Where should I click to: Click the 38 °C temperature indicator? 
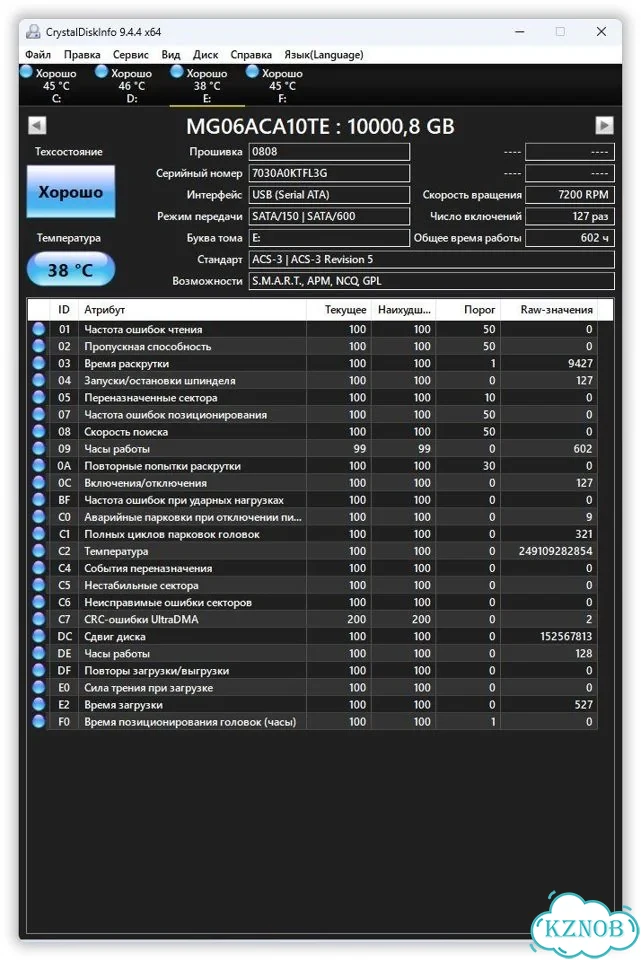pyautogui.click(x=71, y=269)
